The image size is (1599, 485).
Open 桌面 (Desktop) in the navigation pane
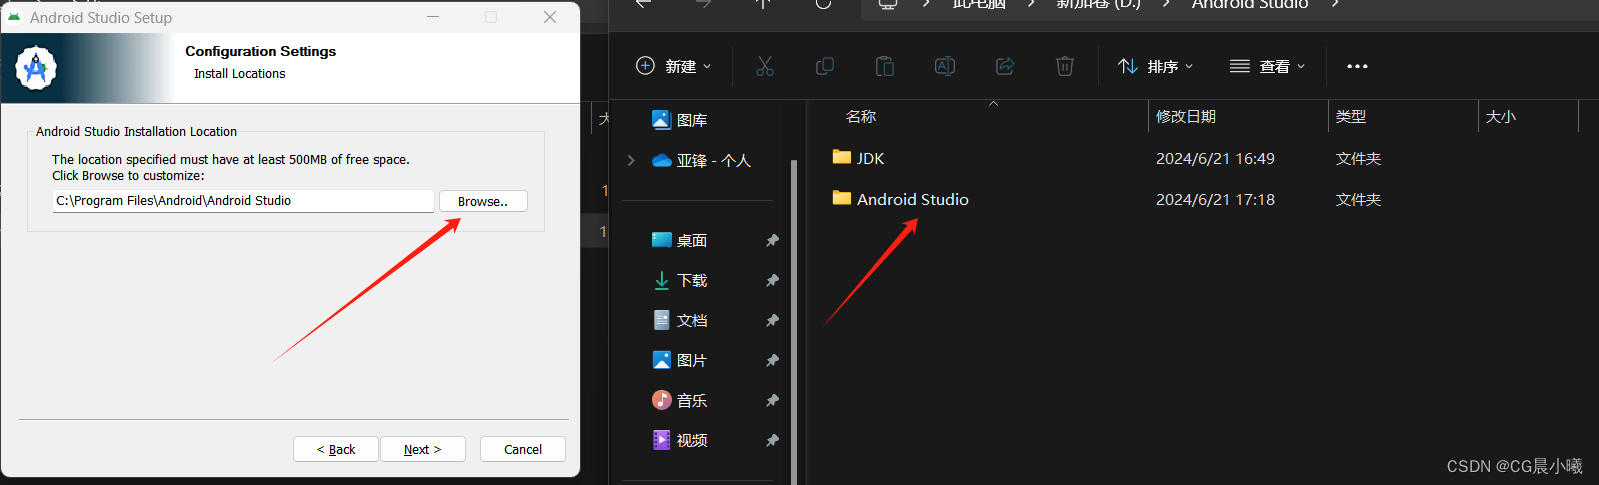pyautogui.click(x=692, y=240)
